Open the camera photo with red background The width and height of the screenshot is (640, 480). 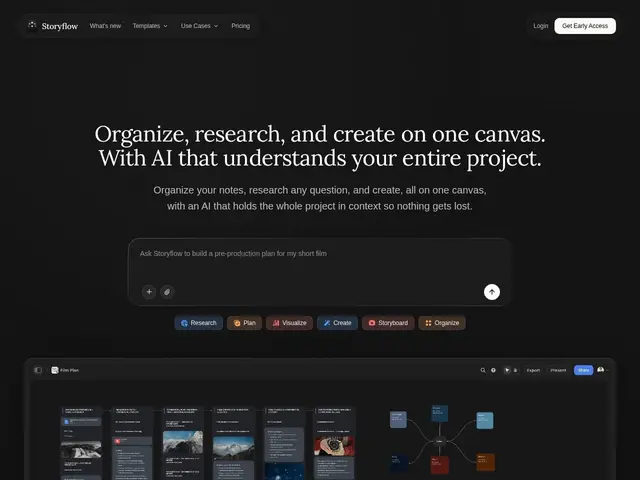pyautogui.click(x=334, y=446)
